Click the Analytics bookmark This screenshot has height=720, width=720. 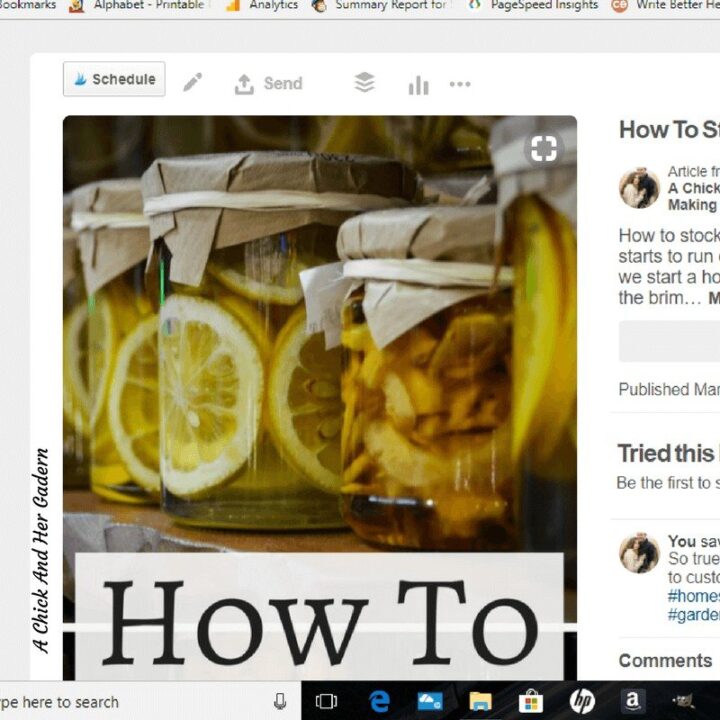[x=262, y=6]
